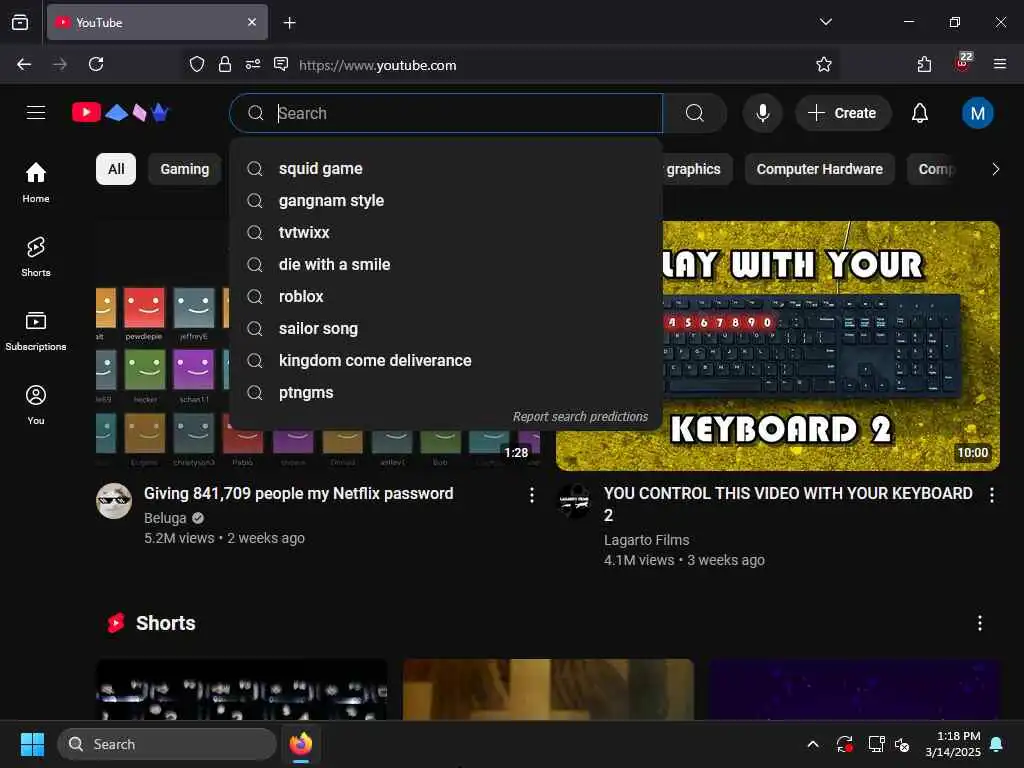Open the notifications bell
Screen dimensions: 1024x768
pyautogui.click(x=920, y=113)
